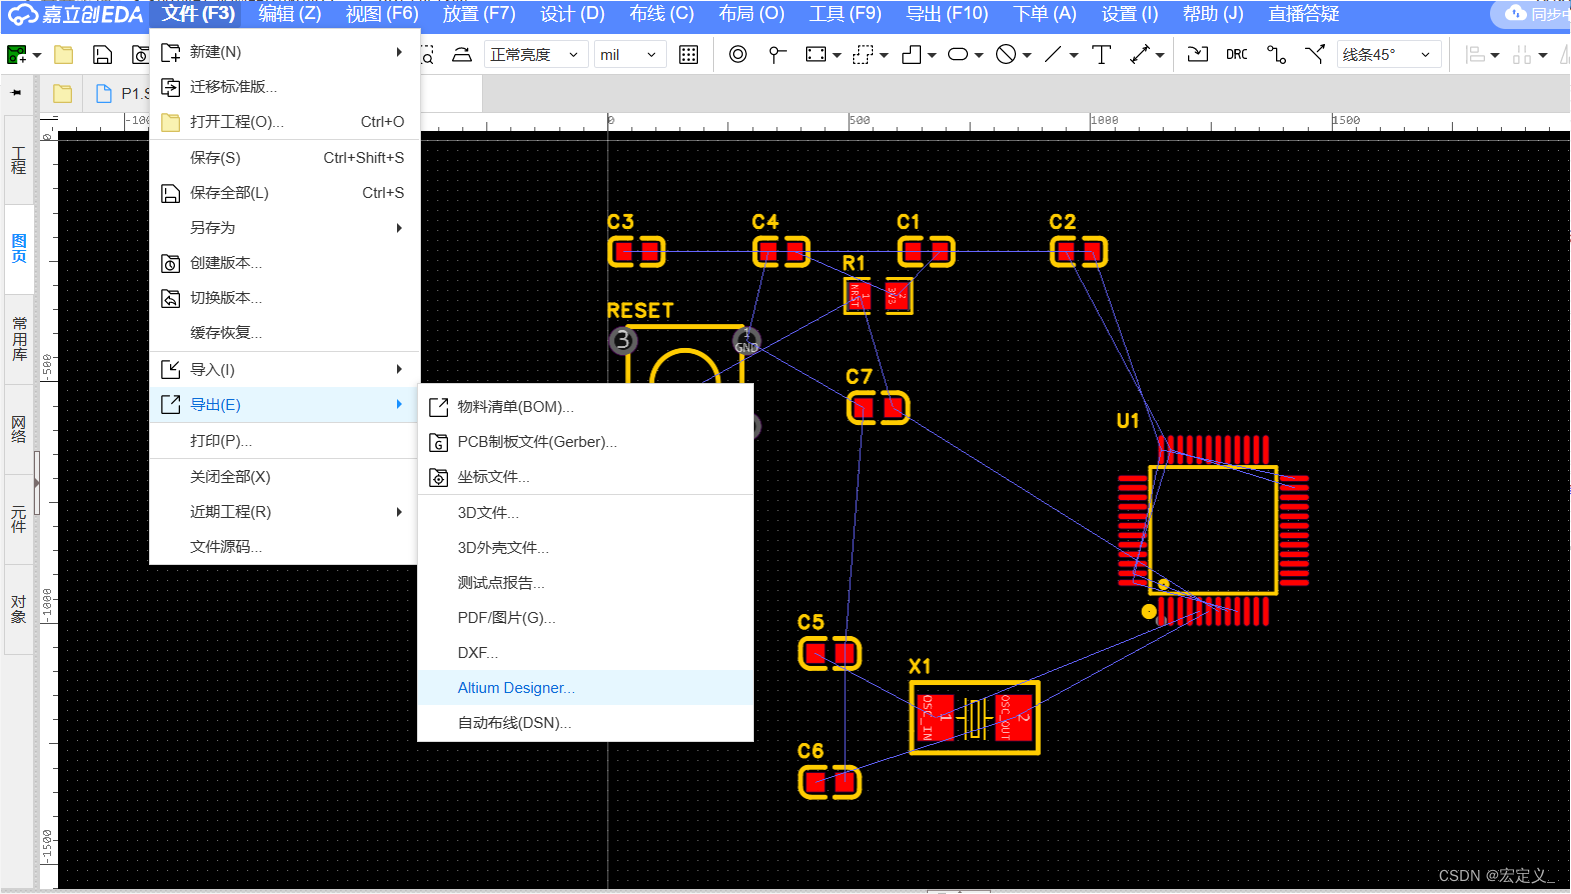
Task: Switch to the 元件 side panel tab
Action: pyautogui.click(x=18, y=519)
